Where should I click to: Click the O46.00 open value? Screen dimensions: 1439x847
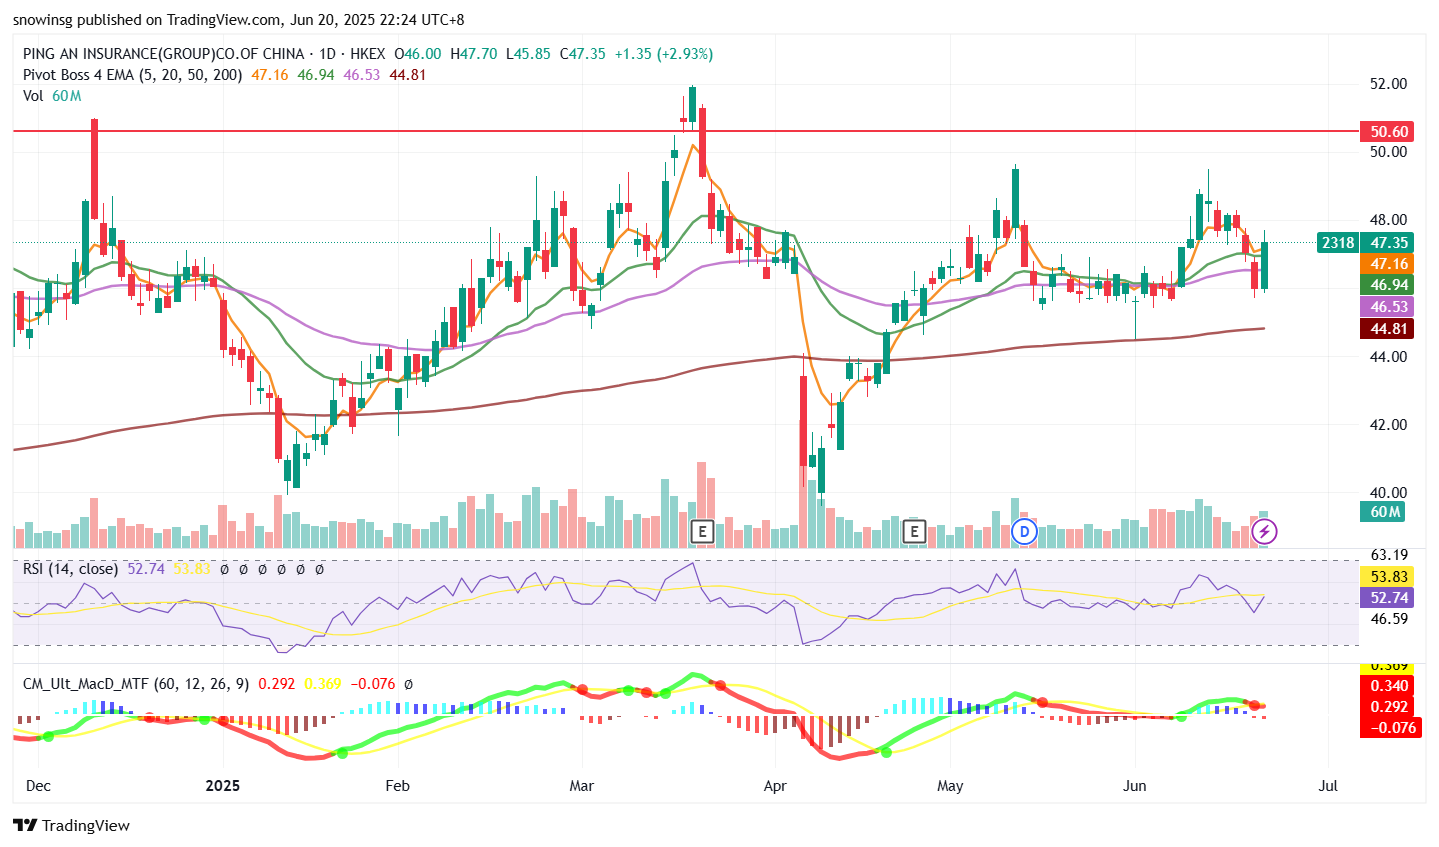click(x=418, y=54)
